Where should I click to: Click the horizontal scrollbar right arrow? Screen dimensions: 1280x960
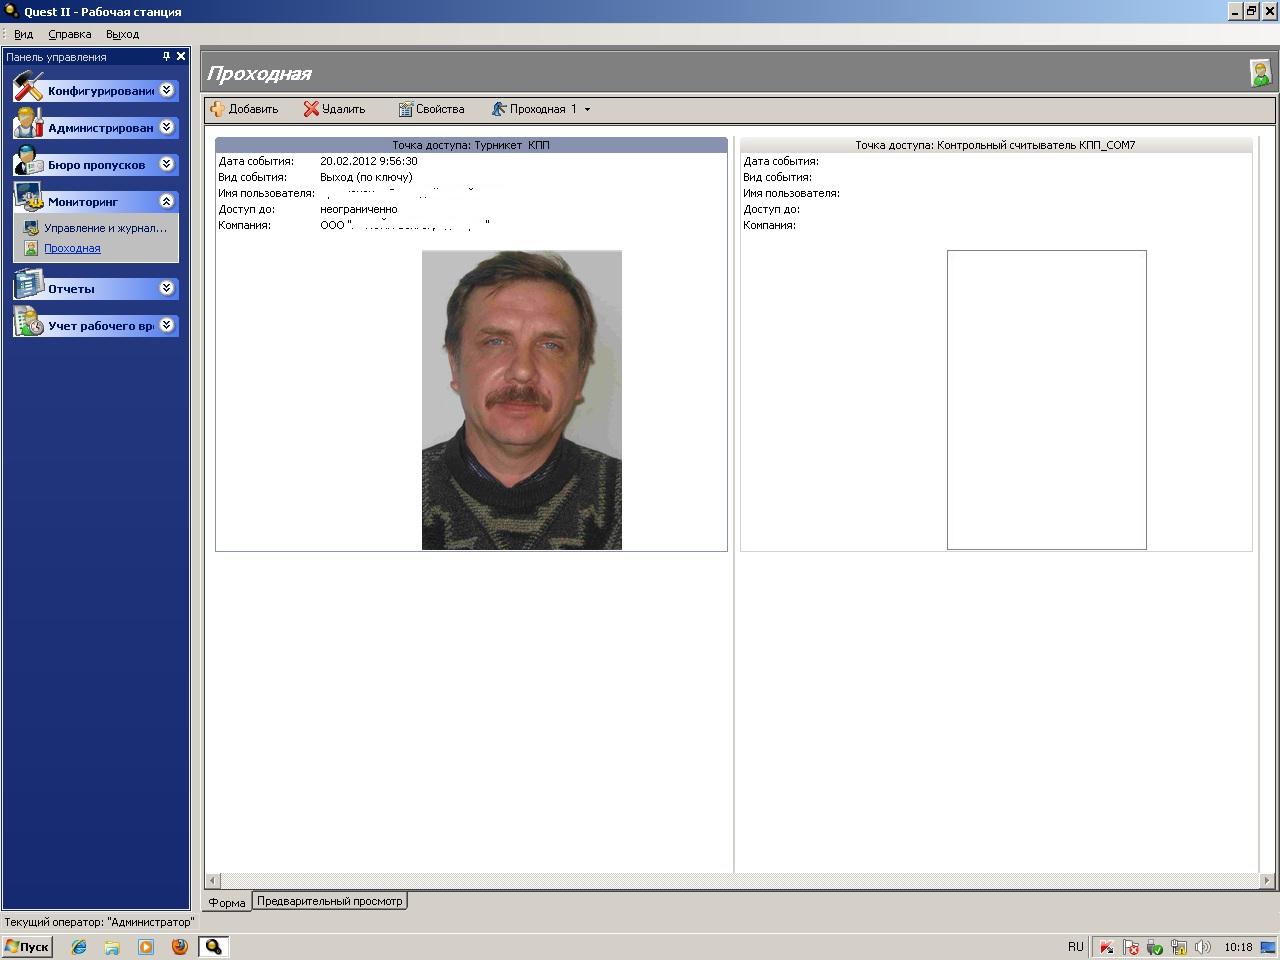1267,881
